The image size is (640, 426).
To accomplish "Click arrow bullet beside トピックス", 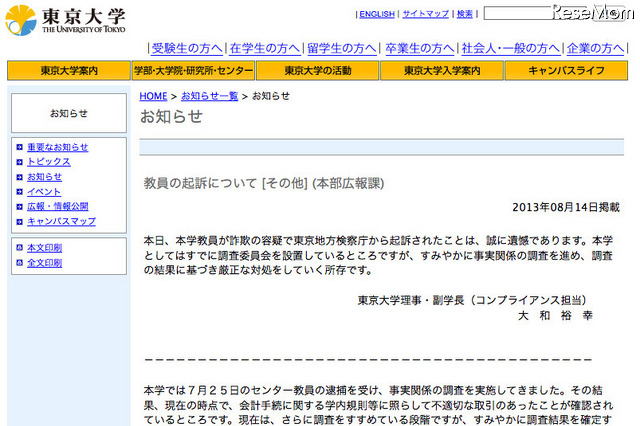I will point(19,162).
